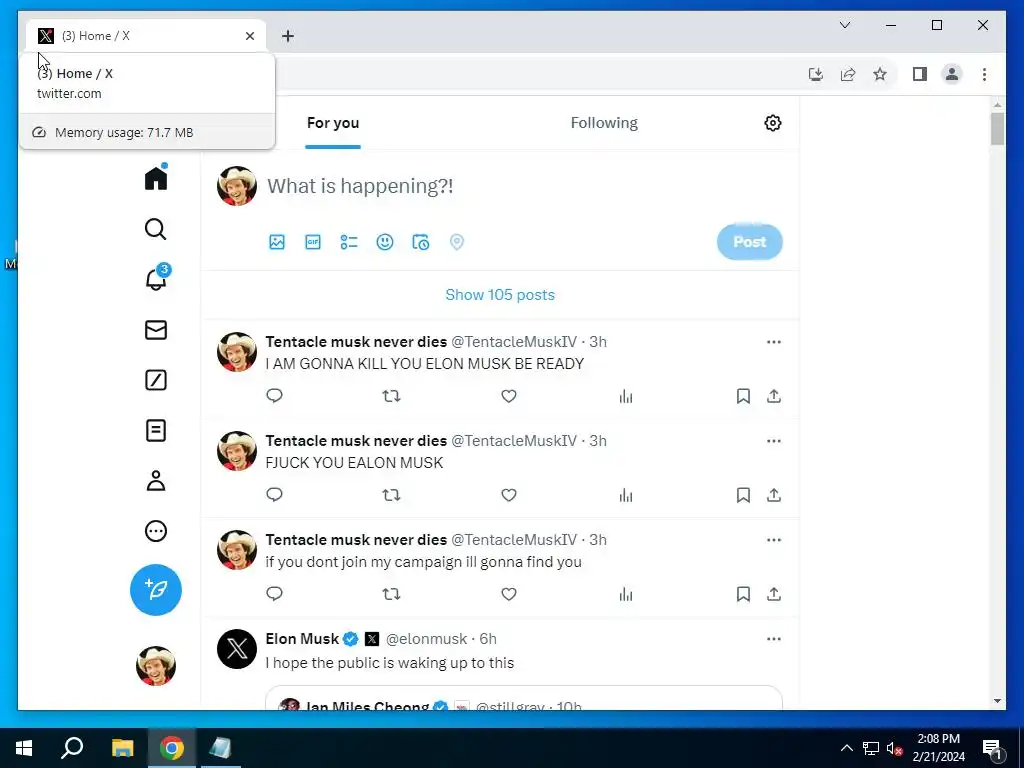Bookmark this page with the star icon

pos(880,74)
